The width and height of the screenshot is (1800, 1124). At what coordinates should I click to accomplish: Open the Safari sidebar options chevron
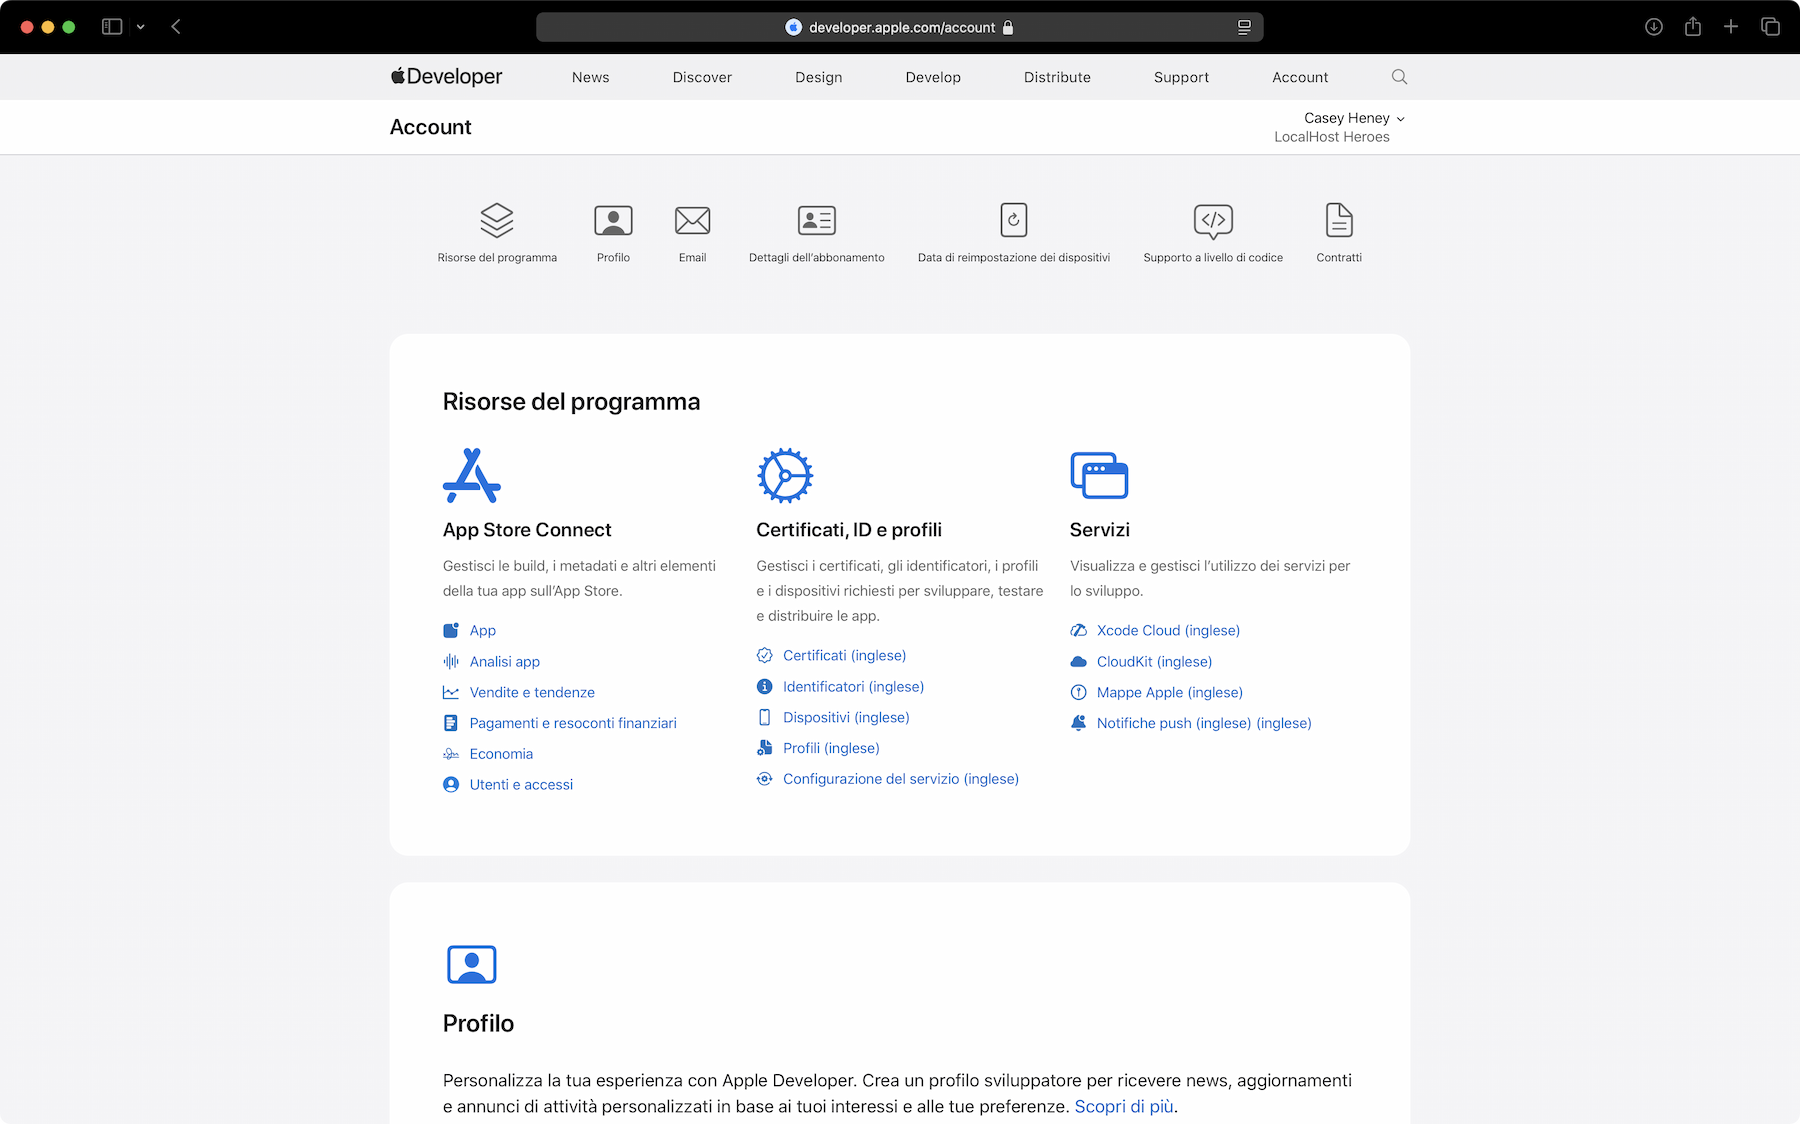click(x=141, y=27)
